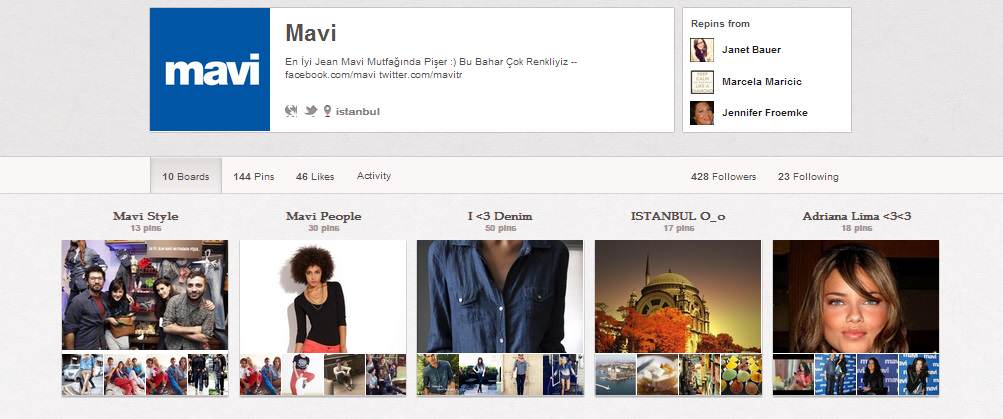Open the Mavi Style board title
The height and width of the screenshot is (419, 1003).
point(145,216)
